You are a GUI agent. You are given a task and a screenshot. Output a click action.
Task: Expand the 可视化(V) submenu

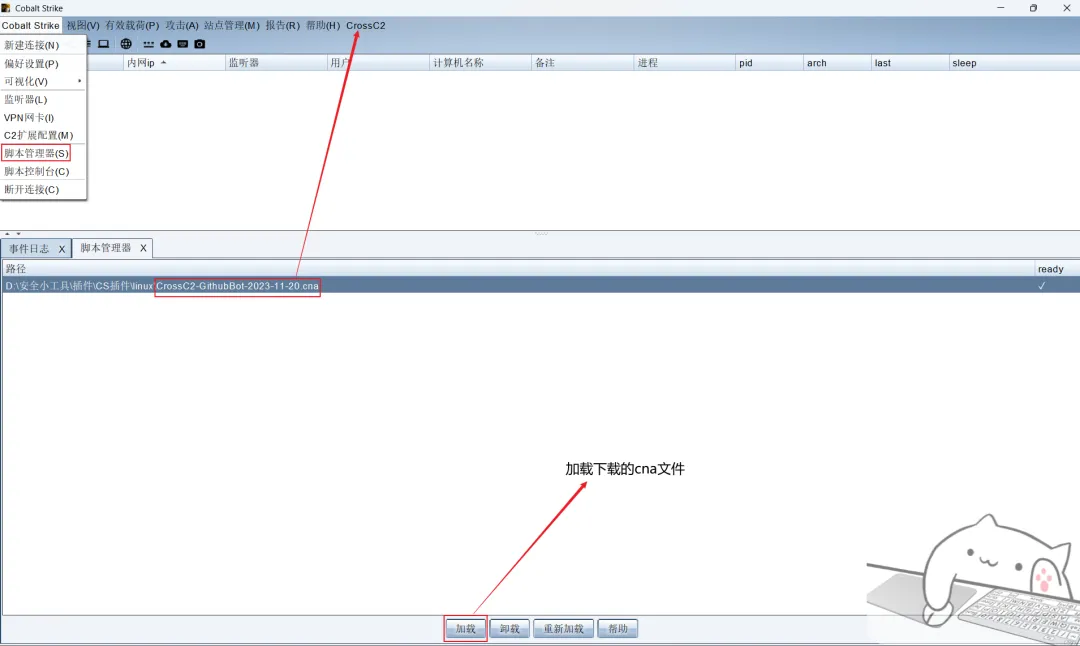tap(43, 81)
